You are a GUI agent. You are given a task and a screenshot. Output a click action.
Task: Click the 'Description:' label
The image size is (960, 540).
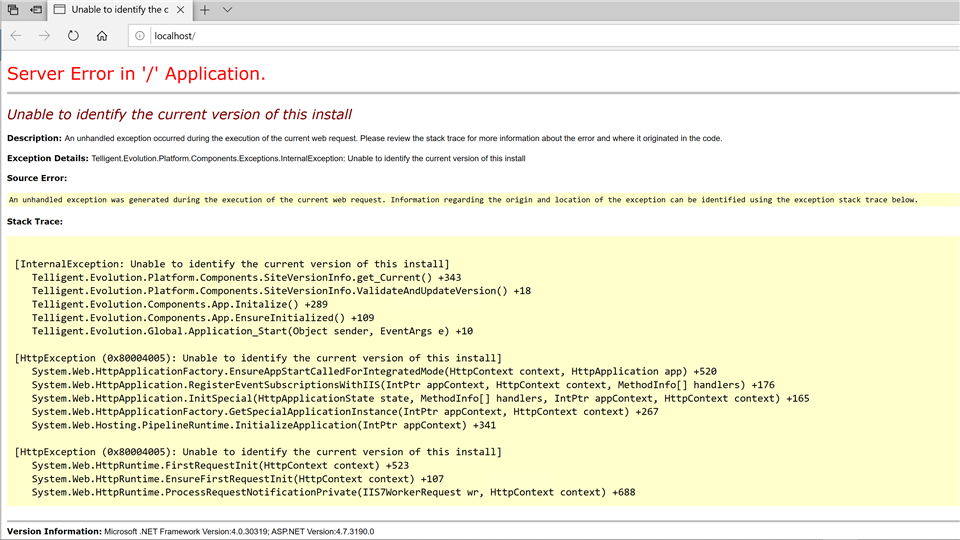click(x=34, y=138)
